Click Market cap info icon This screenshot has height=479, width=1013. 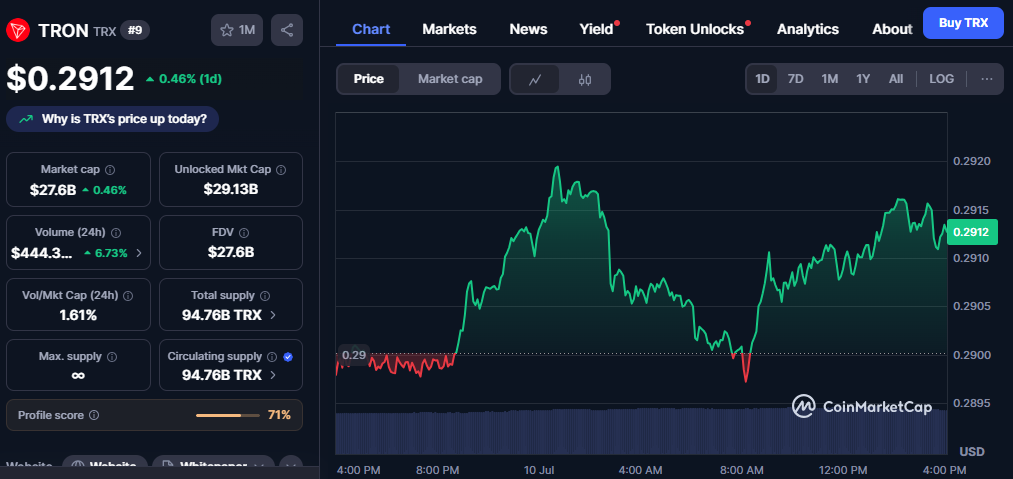[110, 170]
